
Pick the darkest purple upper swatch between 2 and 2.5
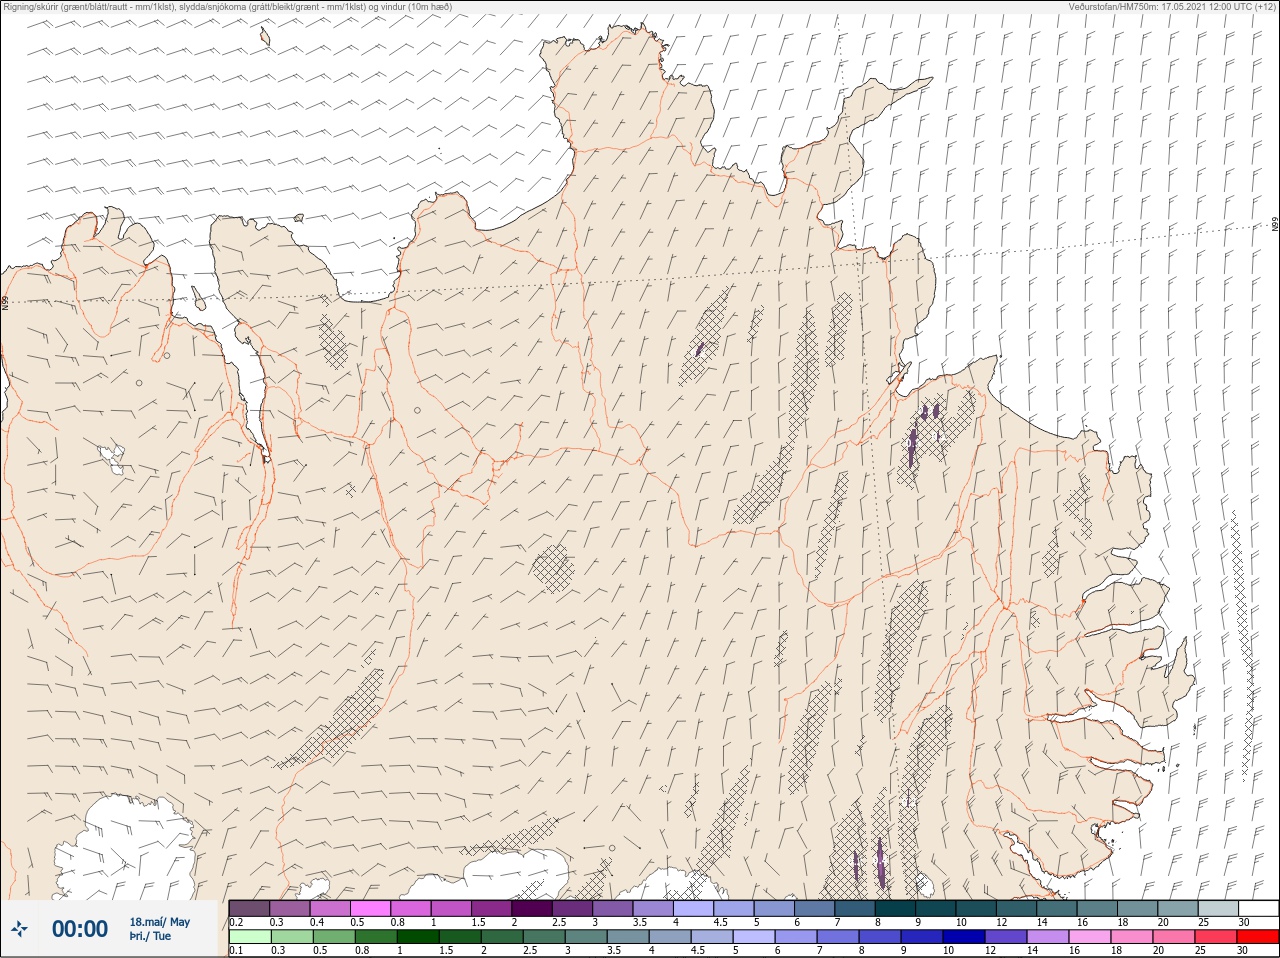point(532,908)
